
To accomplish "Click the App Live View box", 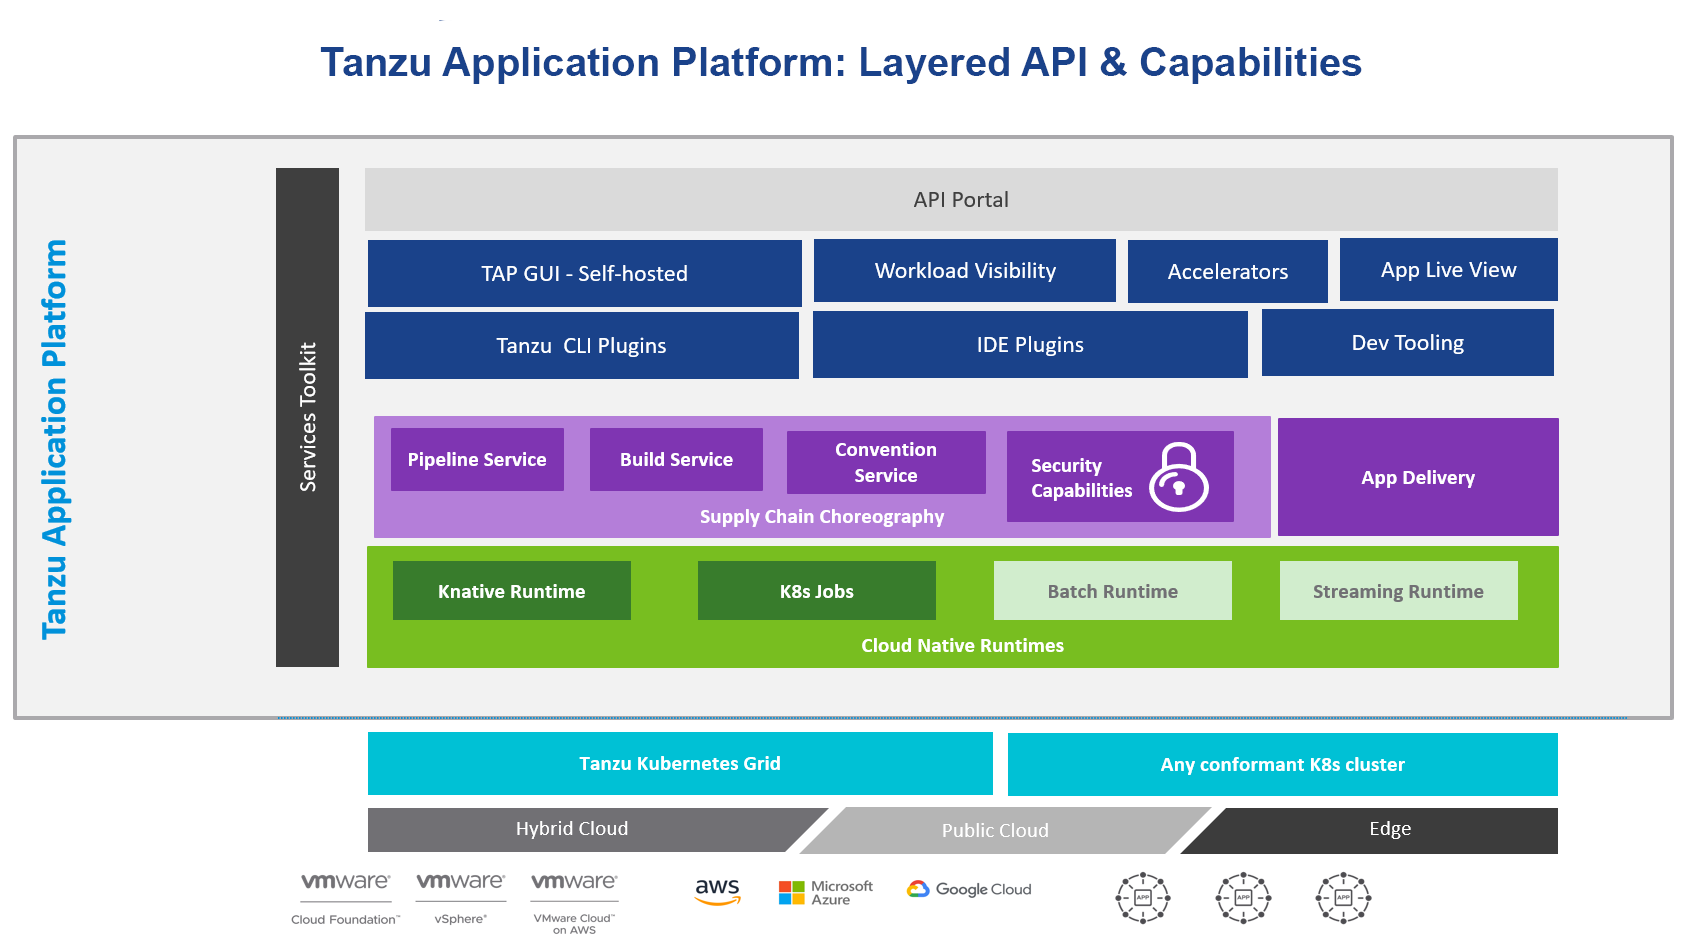I will (x=1449, y=269).
